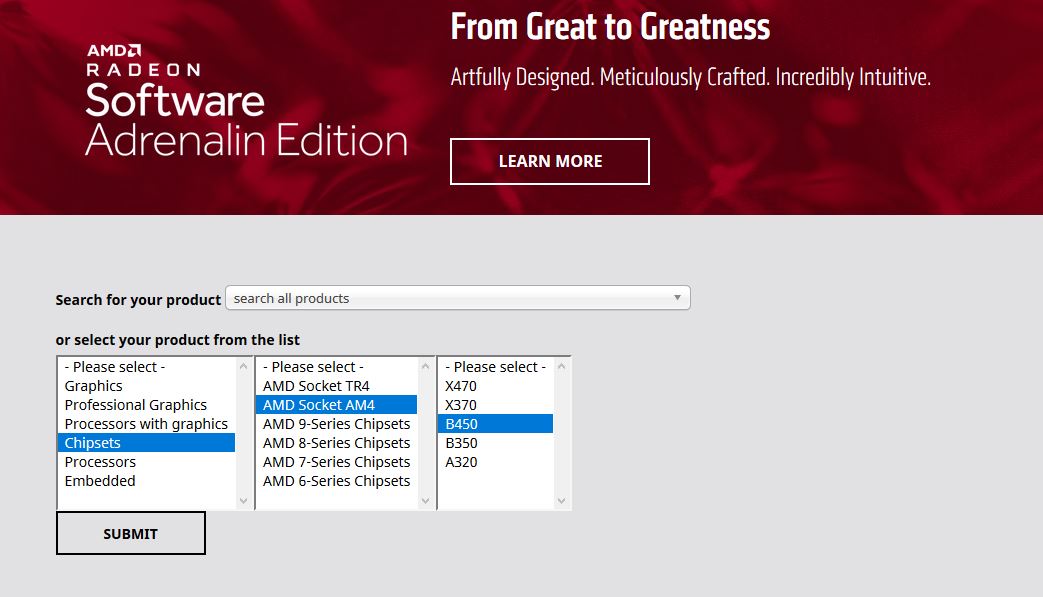
Task: Click the SUBMIT button
Action: pos(131,533)
